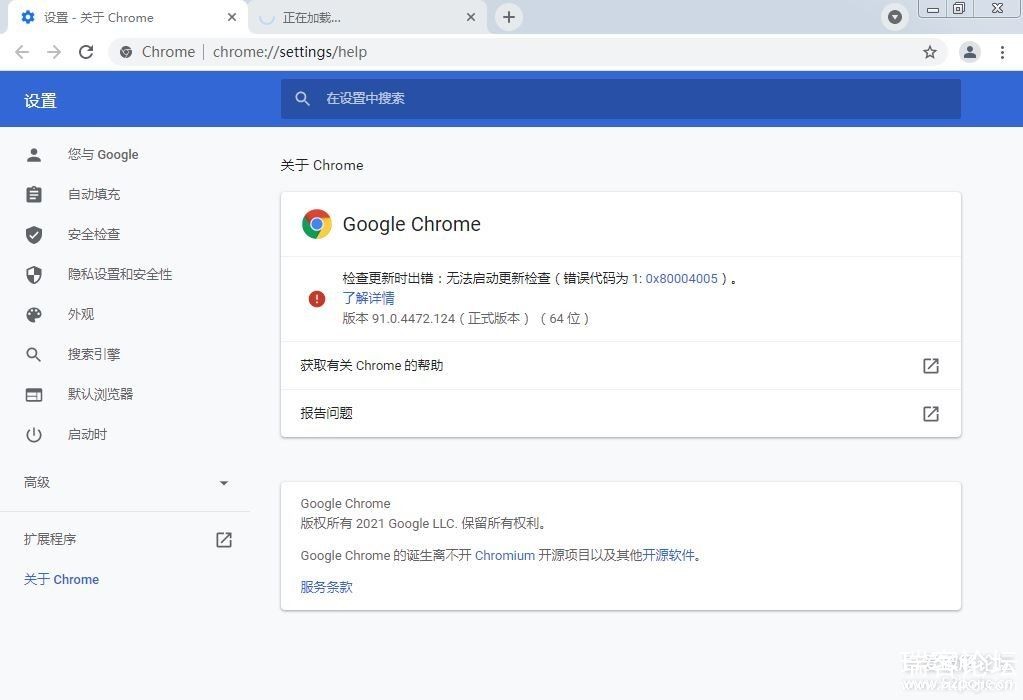This screenshot has width=1023, height=700.
Task: Click the magnifier icon in settings search
Action: [302, 99]
